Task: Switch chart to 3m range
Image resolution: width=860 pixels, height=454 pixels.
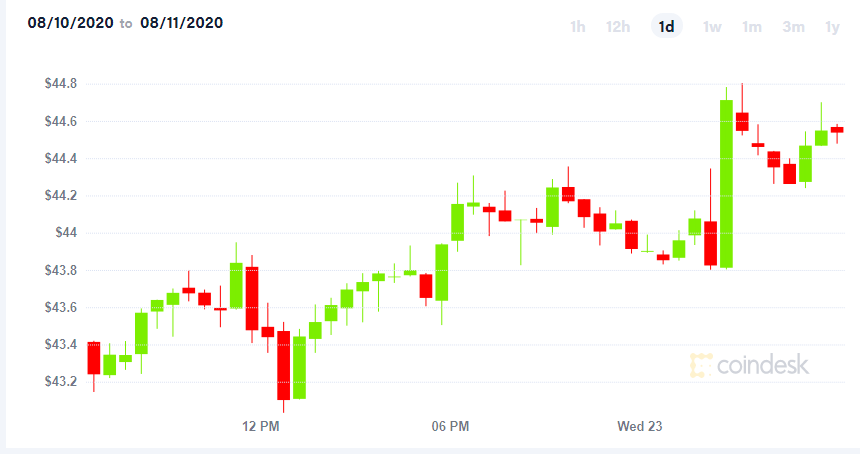Action: click(x=793, y=26)
